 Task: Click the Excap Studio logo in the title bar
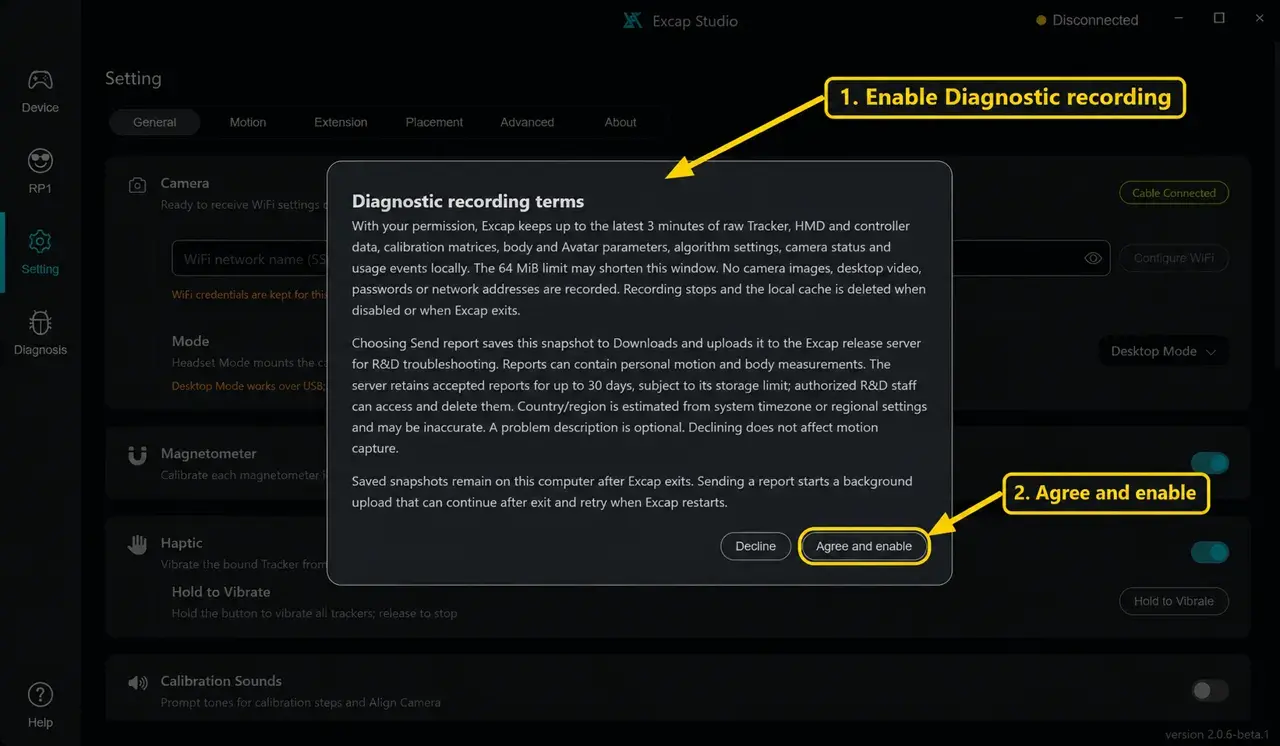click(x=632, y=20)
